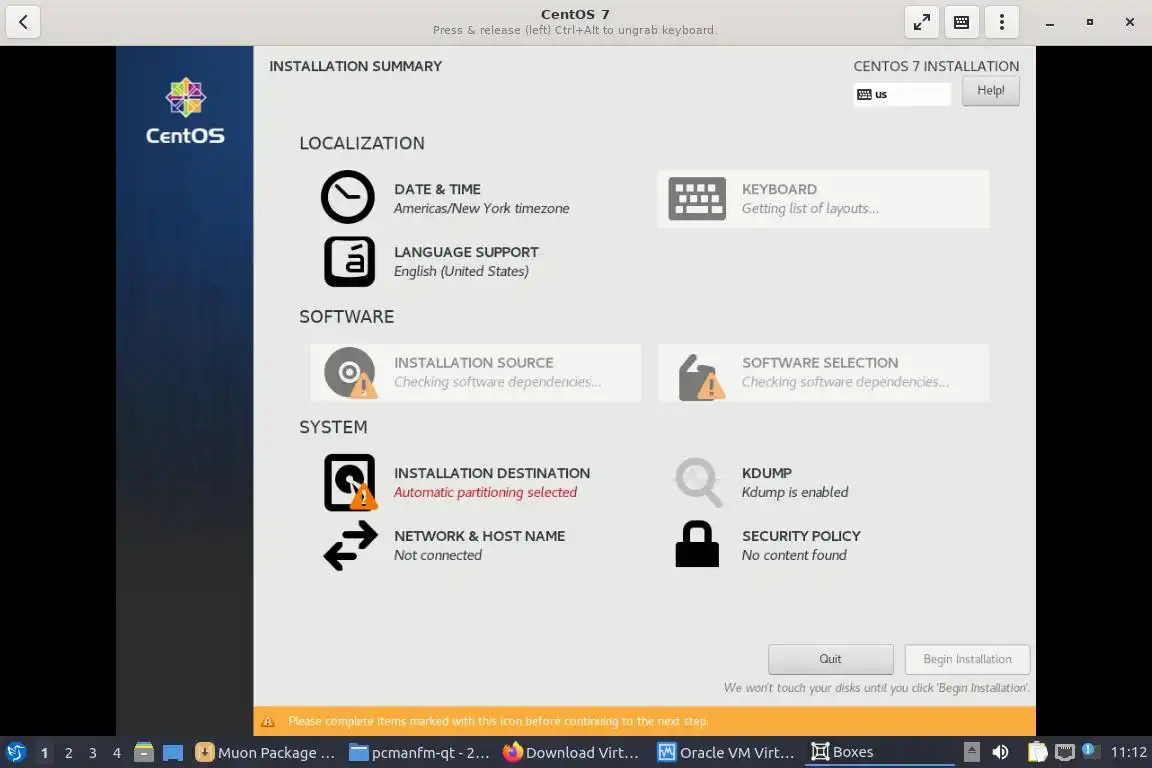Viewport: 1152px width, 768px height.
Task: Open the Kdump magnifier icon
Action: 698,482
